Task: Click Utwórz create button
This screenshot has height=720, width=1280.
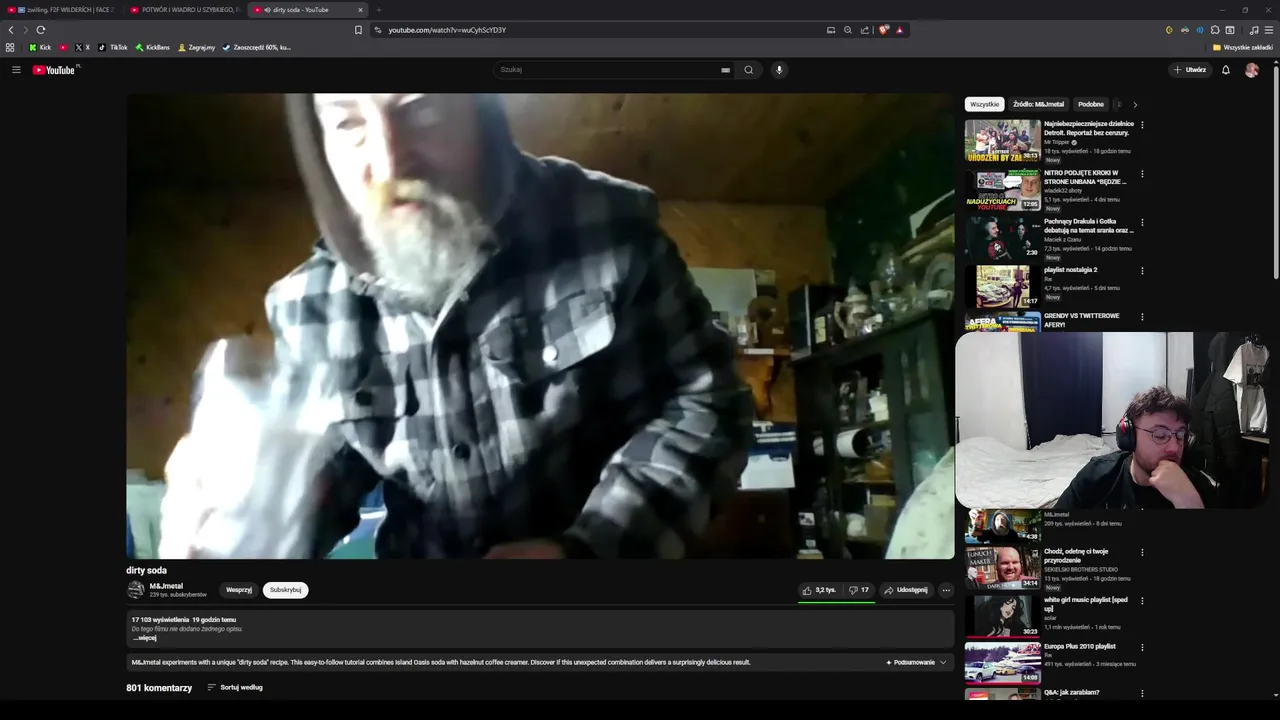Action: (1190, 70)
